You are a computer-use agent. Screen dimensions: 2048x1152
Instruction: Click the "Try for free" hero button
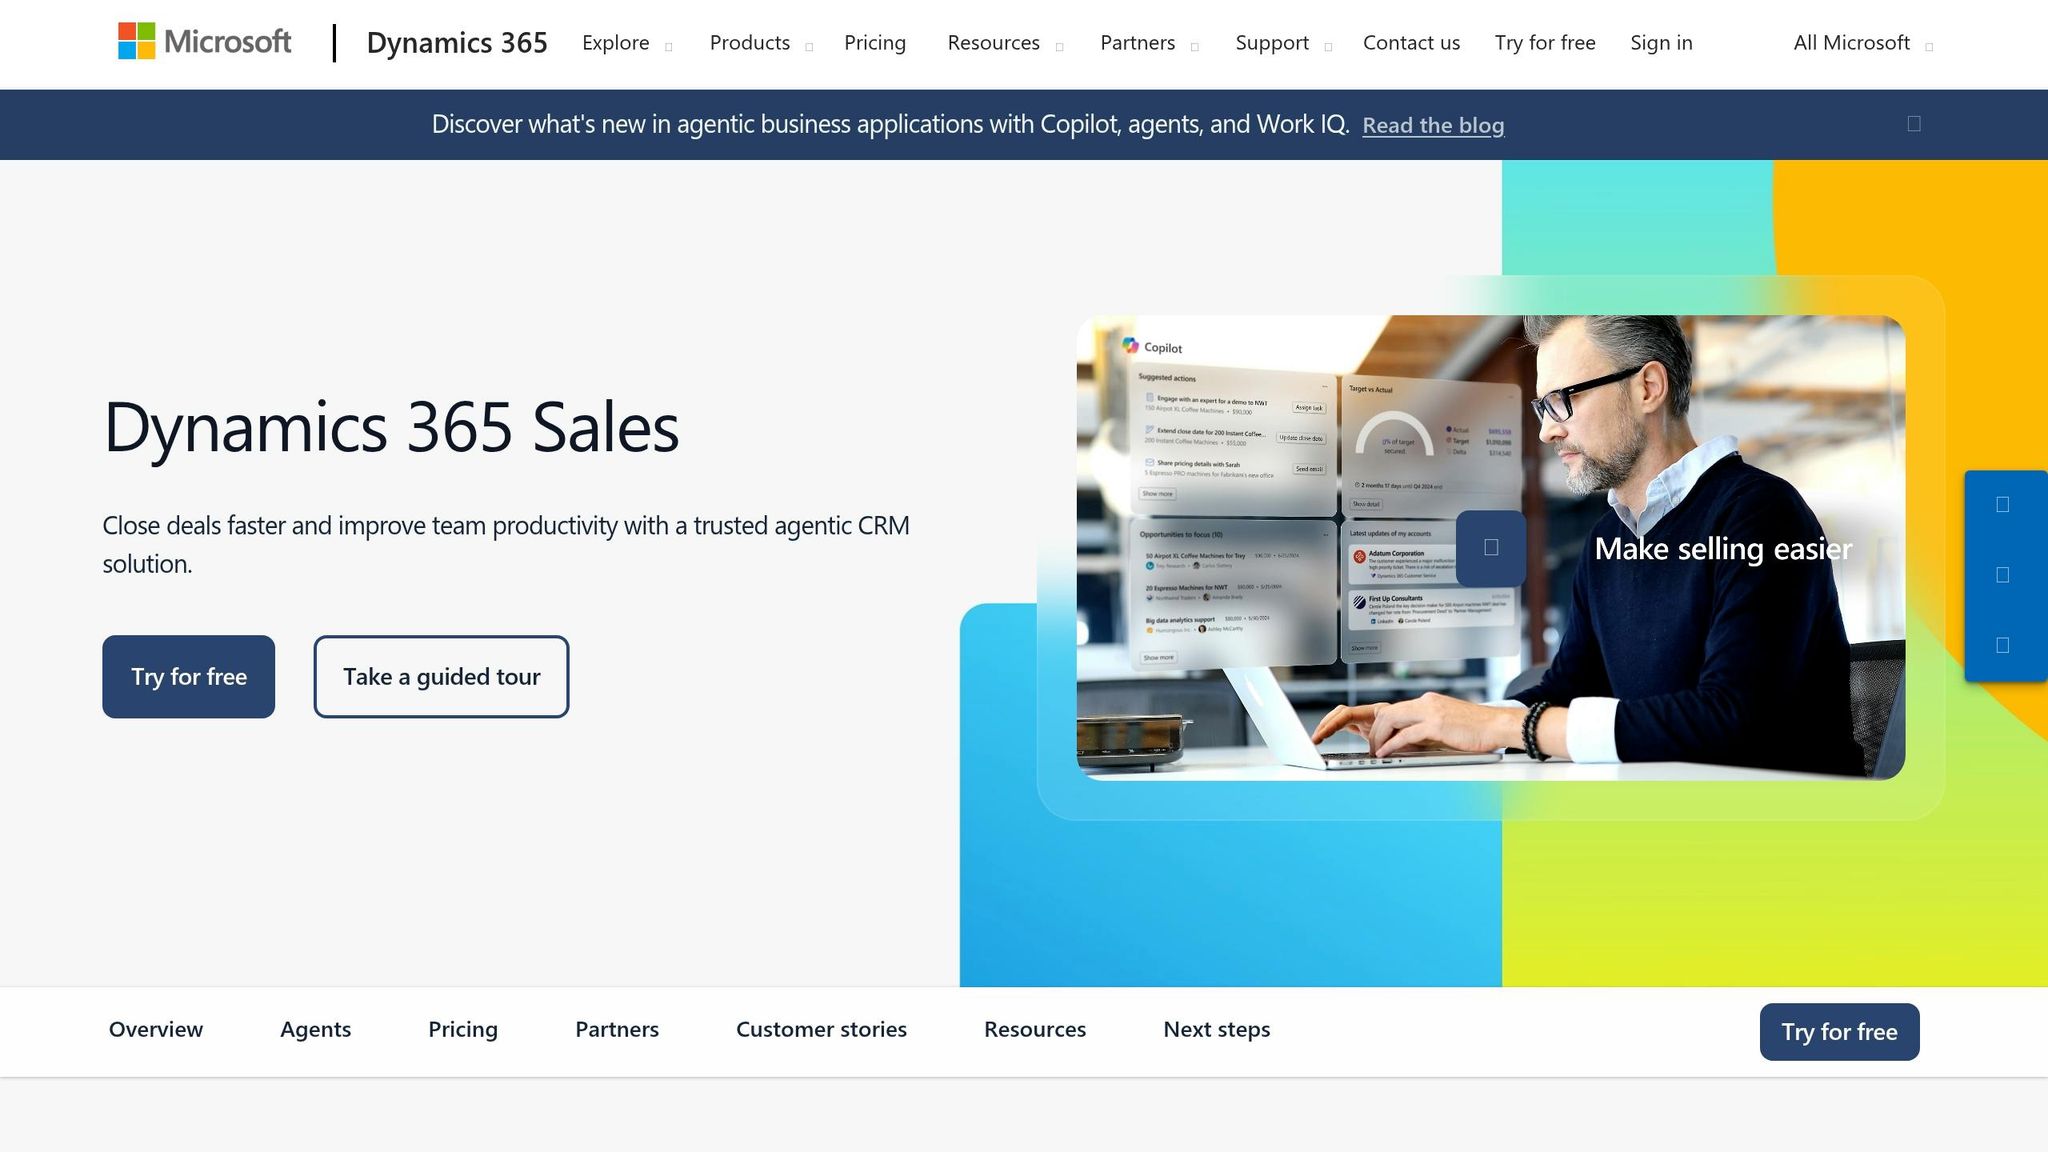188,676
